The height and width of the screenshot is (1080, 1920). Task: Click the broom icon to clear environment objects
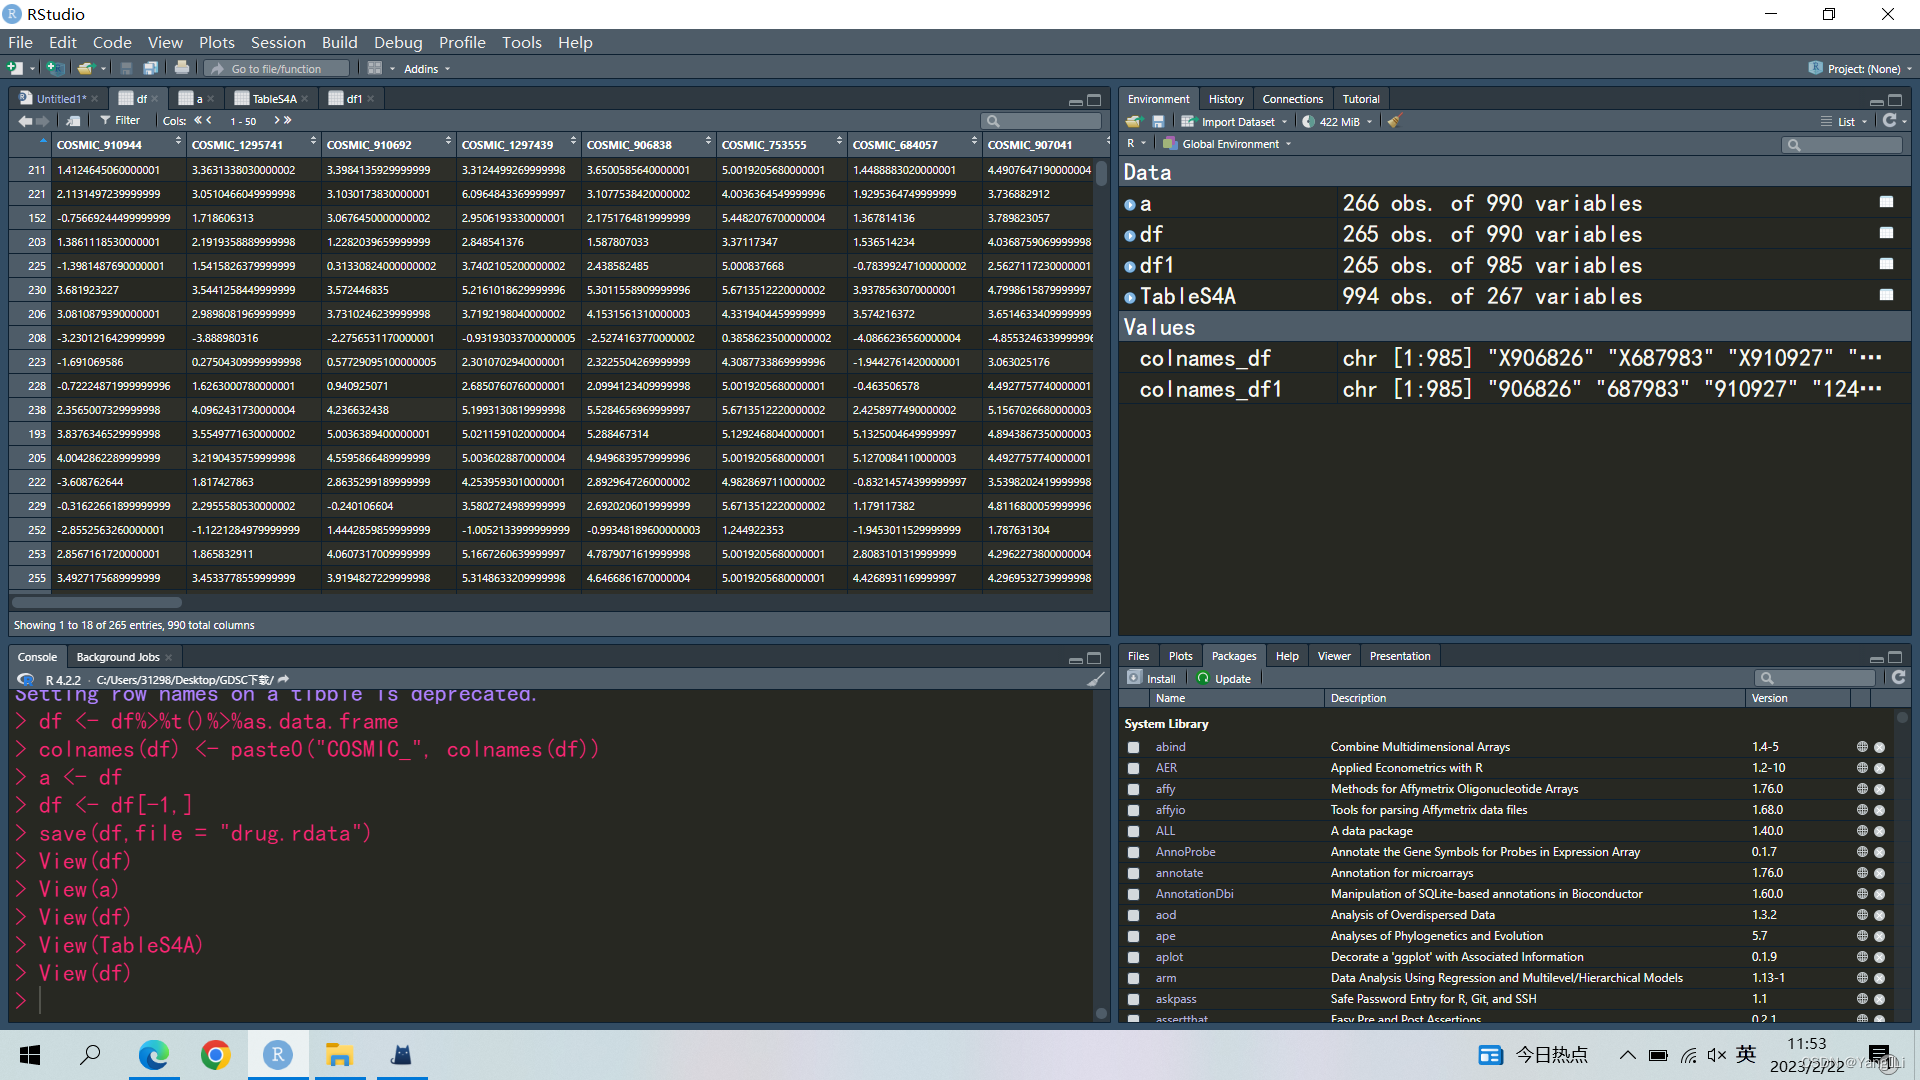coord(1395,121)
